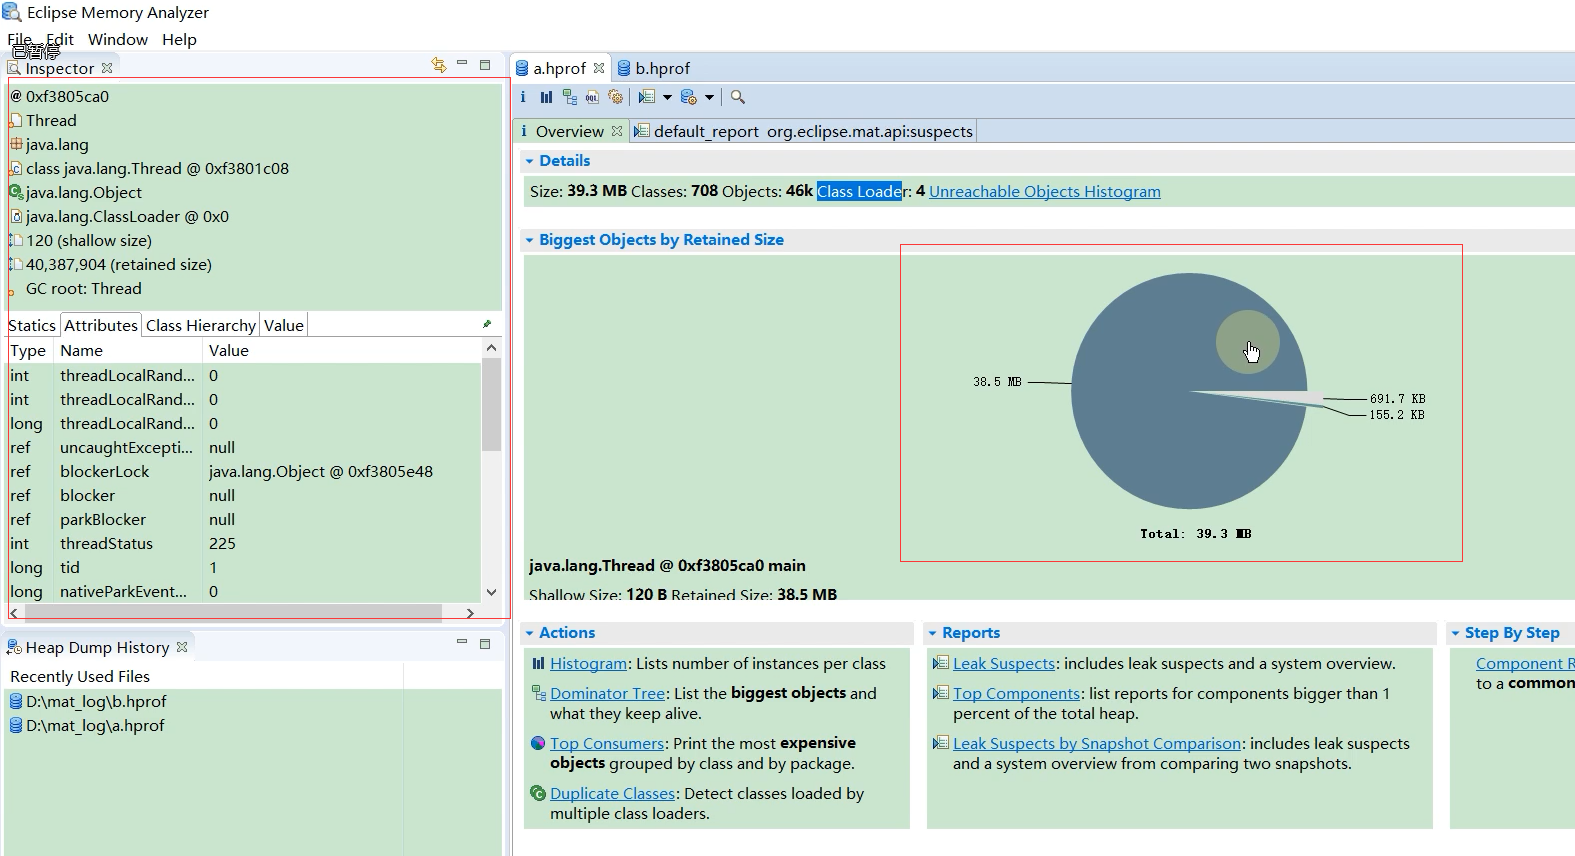Click the Inspector attributes vertical scrollbar

[x=491, y=469]
